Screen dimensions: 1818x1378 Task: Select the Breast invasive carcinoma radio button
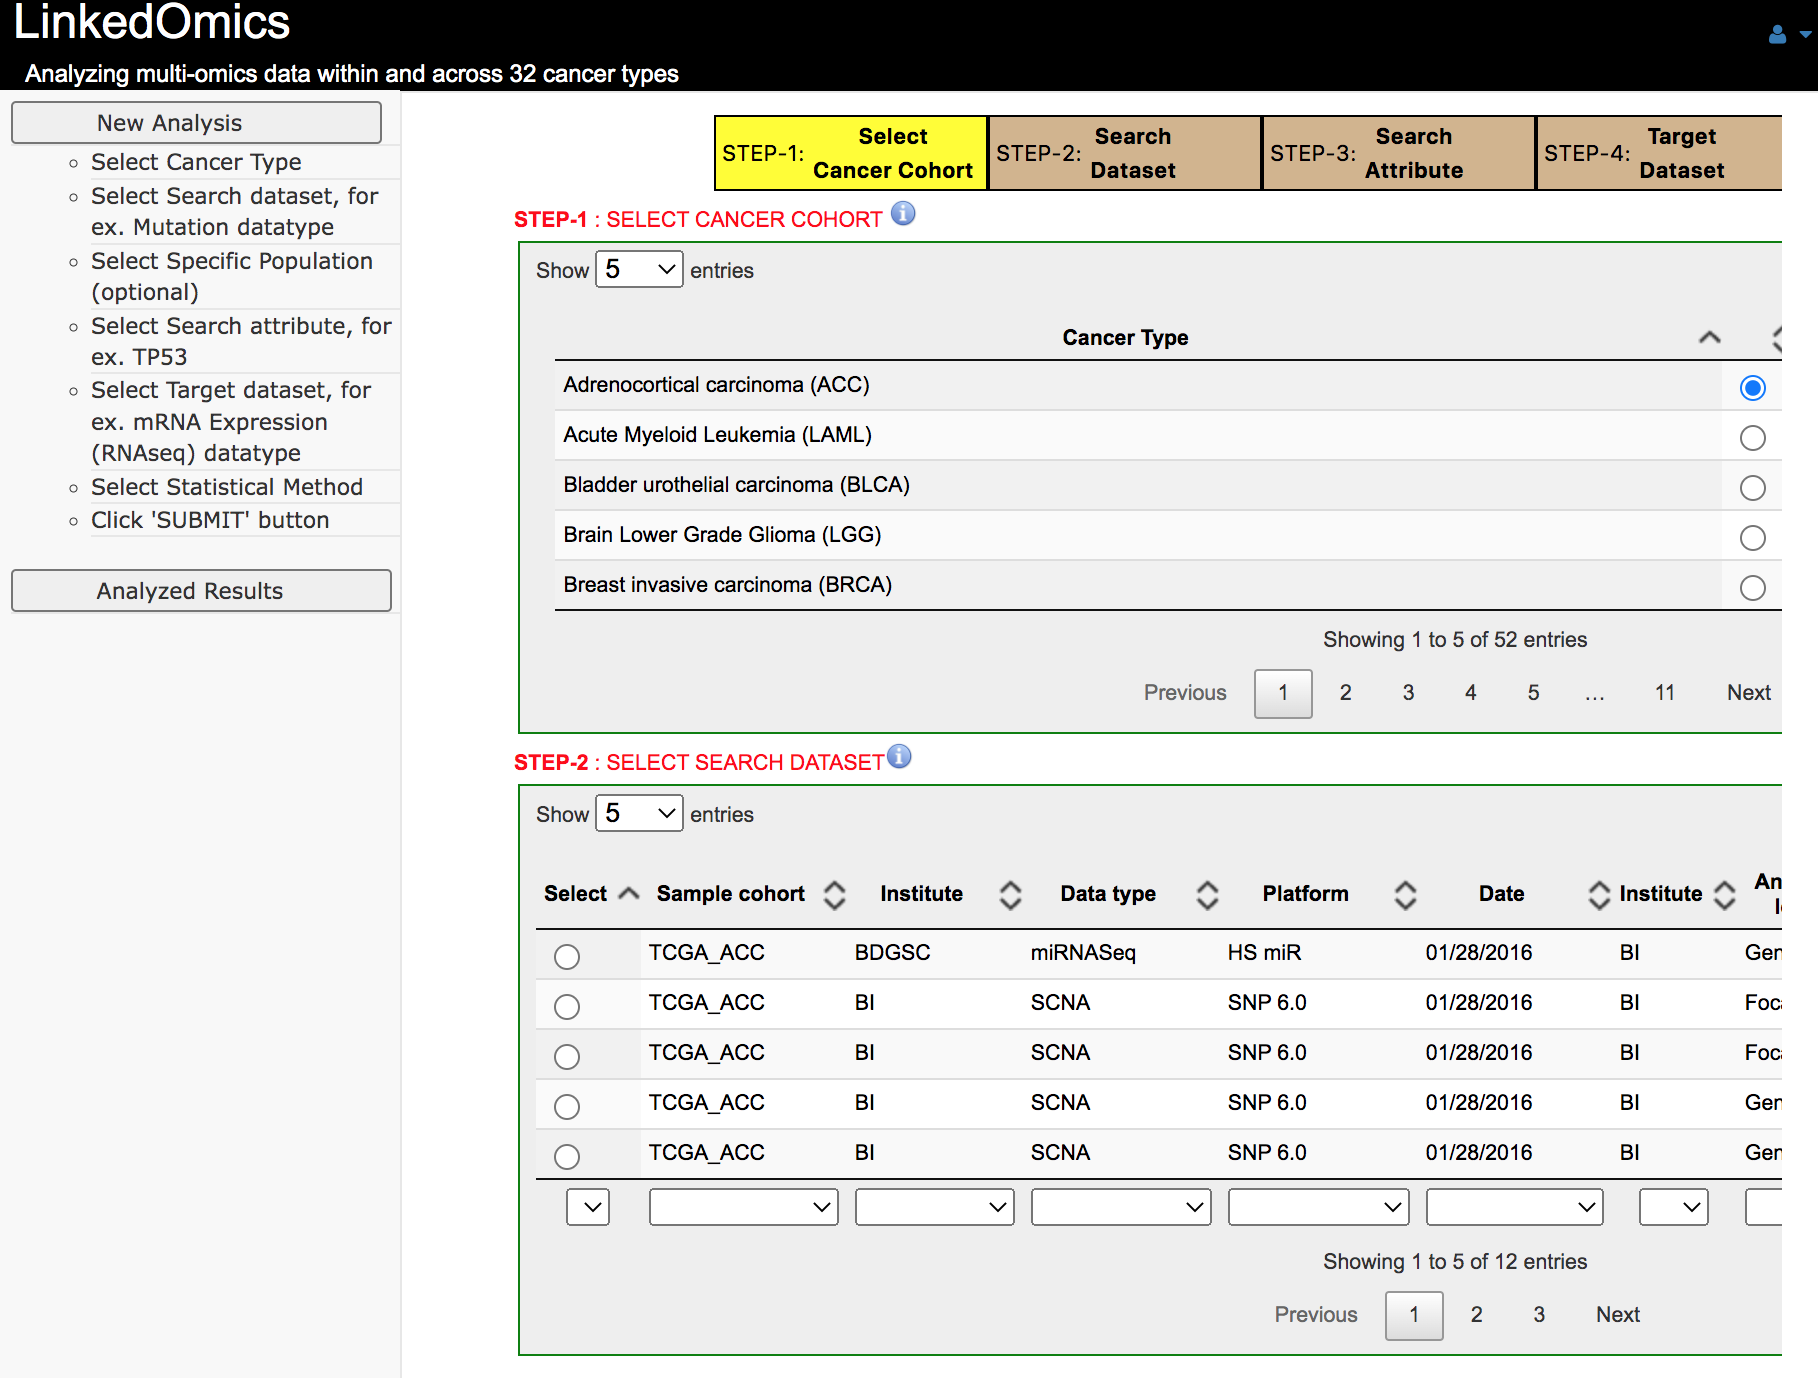[1752, 588]
